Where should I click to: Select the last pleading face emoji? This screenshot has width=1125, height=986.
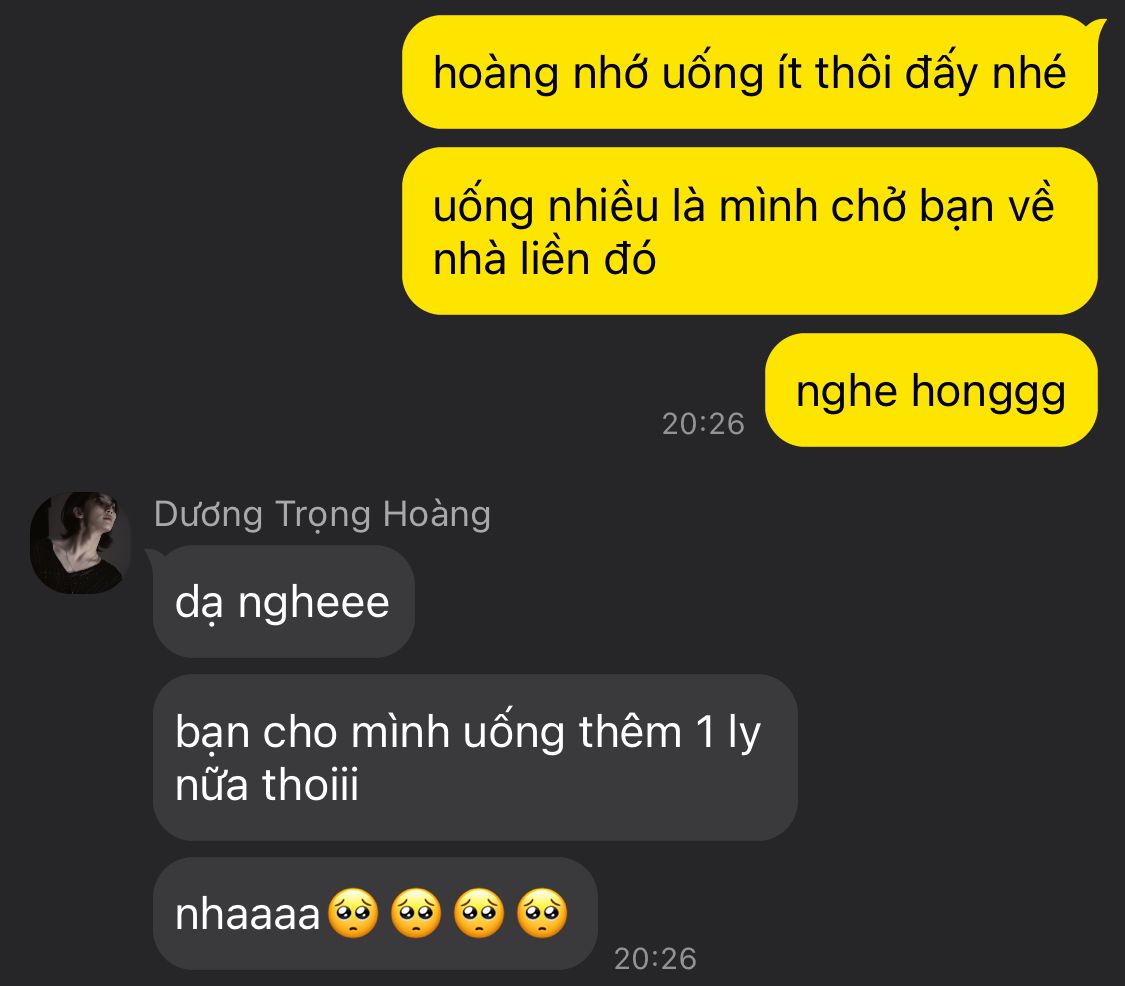tap(542, 914)
